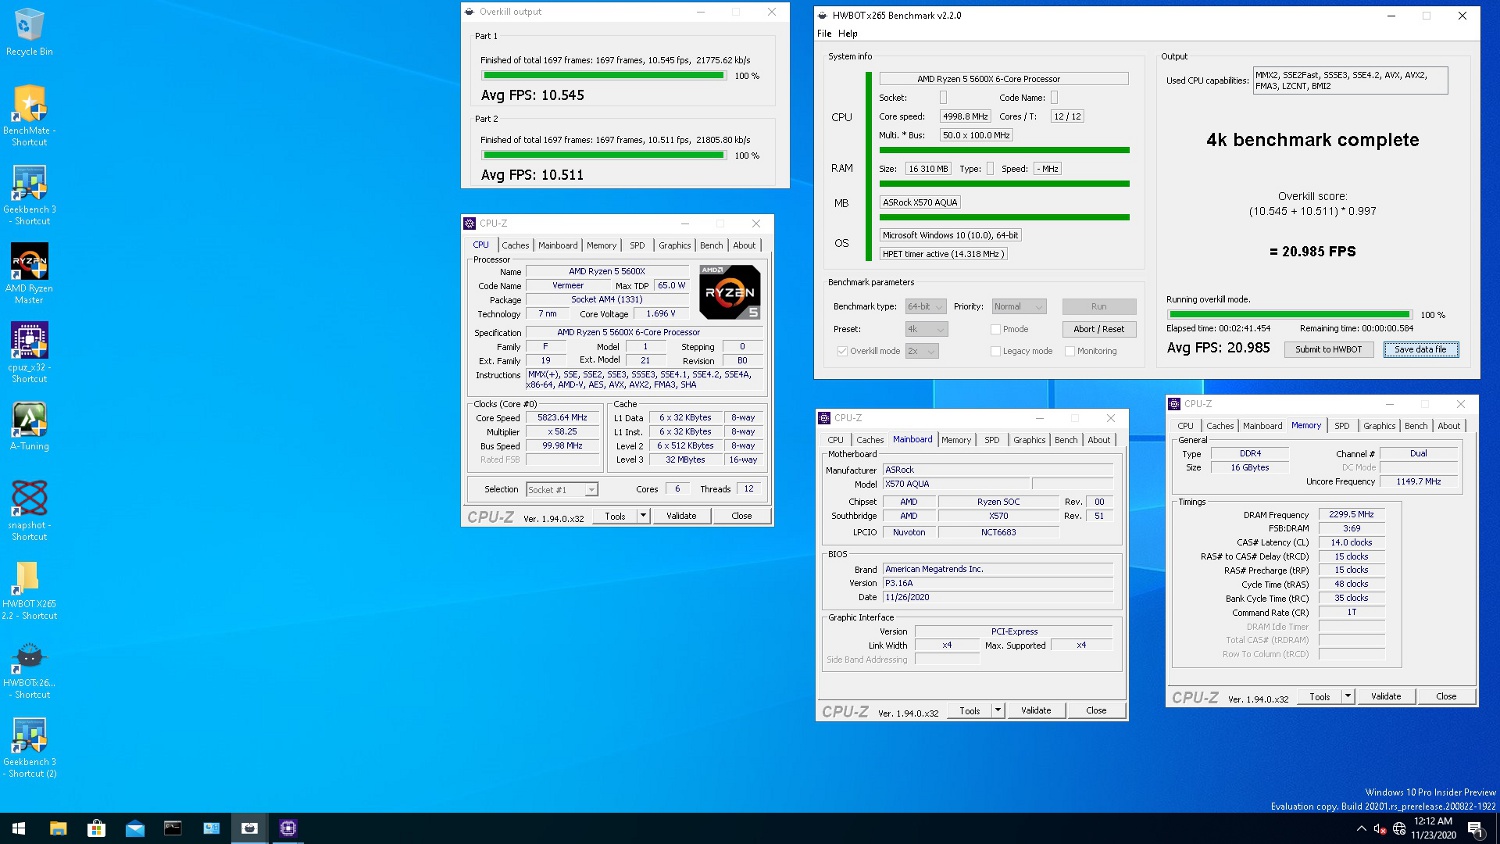Image resolution: width=1500 pixels, height=844 pixels.
Task: Click DRAM Frequency field 2299.5 MHz
Action: point(1352,515)
